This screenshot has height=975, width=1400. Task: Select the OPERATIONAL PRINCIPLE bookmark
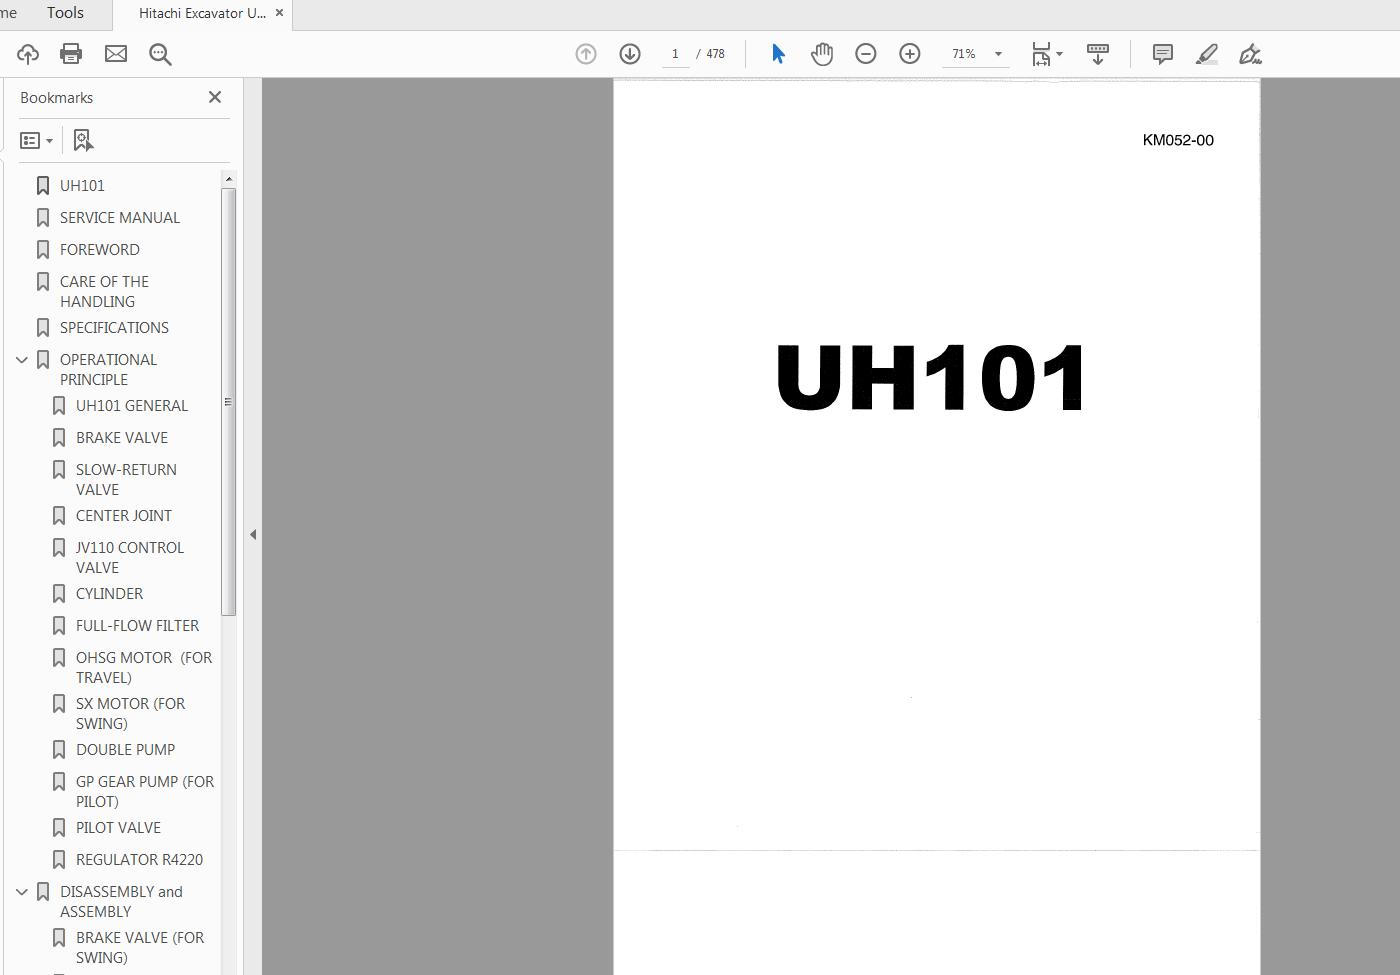pos(108,370)
